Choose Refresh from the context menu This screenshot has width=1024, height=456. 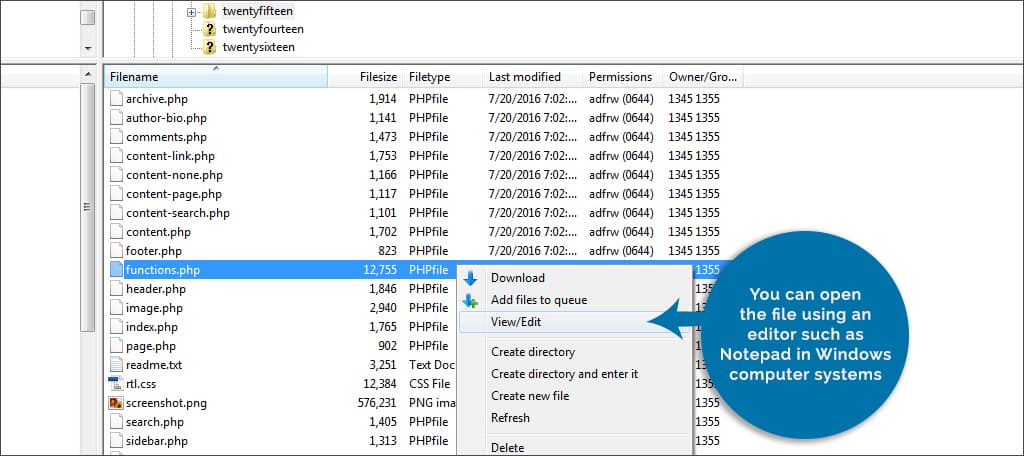point(510,418)
